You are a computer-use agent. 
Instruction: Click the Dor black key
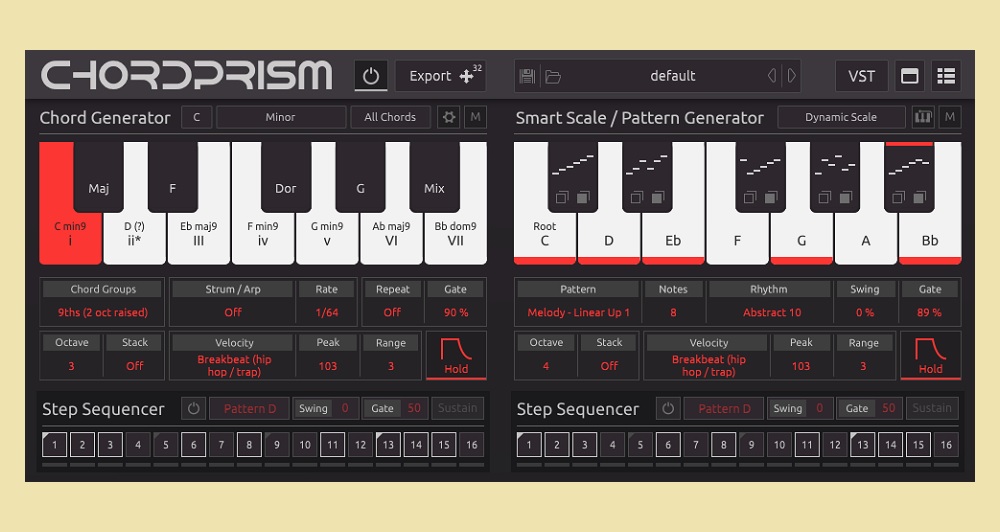(286, 177)
